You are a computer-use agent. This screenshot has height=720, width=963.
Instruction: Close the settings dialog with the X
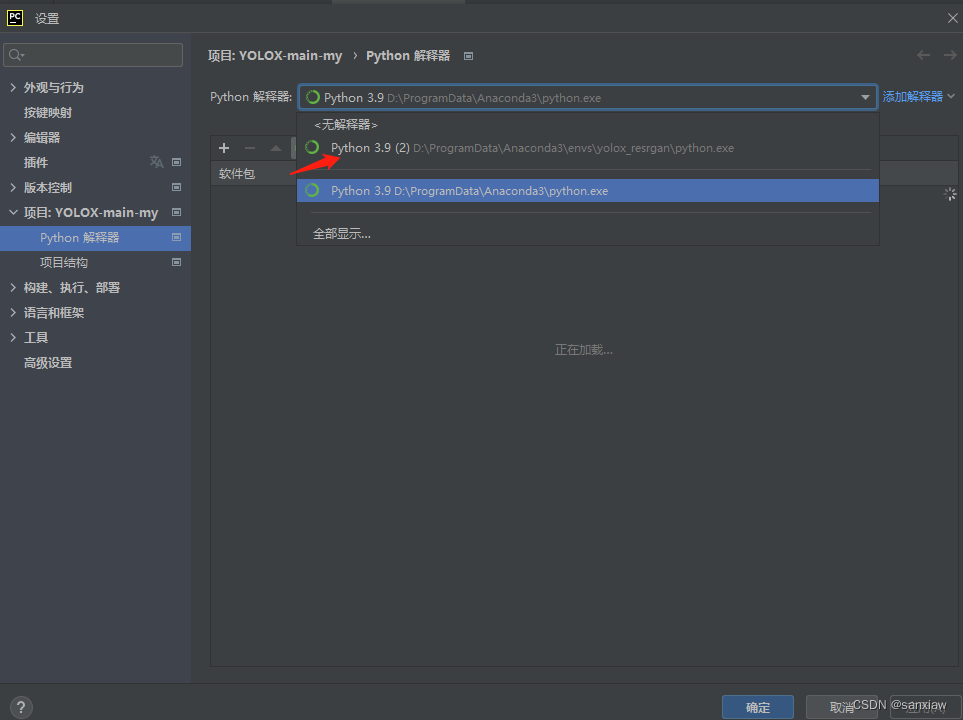(953, 18)
